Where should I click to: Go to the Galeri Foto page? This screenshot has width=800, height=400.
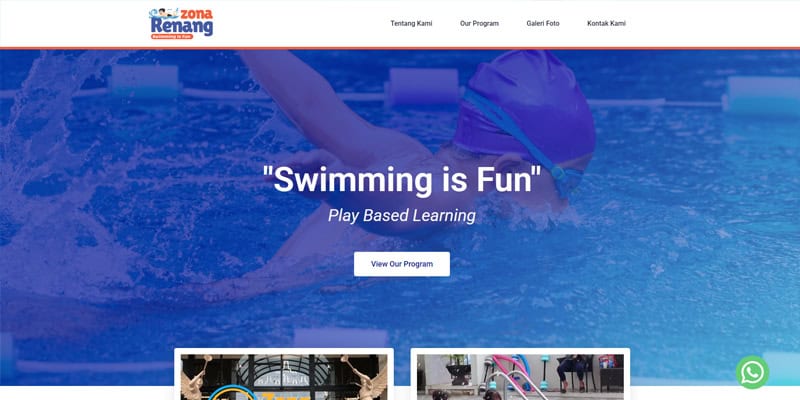pyautogui.click(x=543, y=23)
